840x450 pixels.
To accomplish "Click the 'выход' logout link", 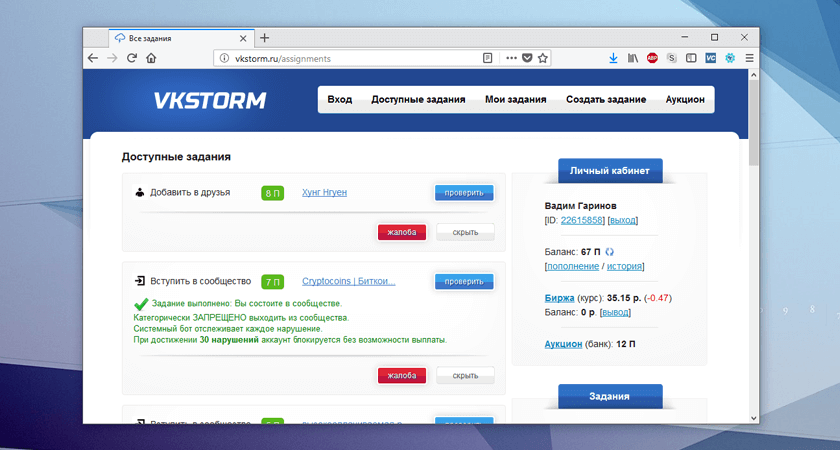I will (x=623, y=220).
